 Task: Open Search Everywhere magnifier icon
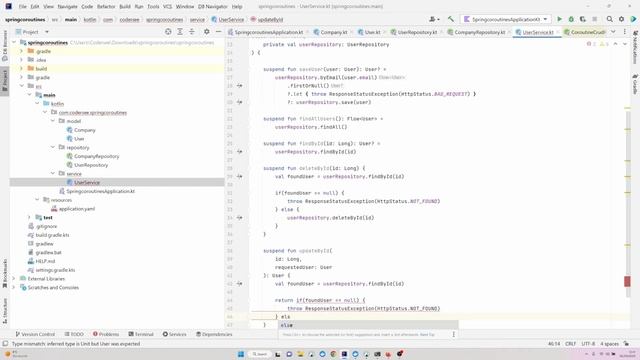click(609, 19)
